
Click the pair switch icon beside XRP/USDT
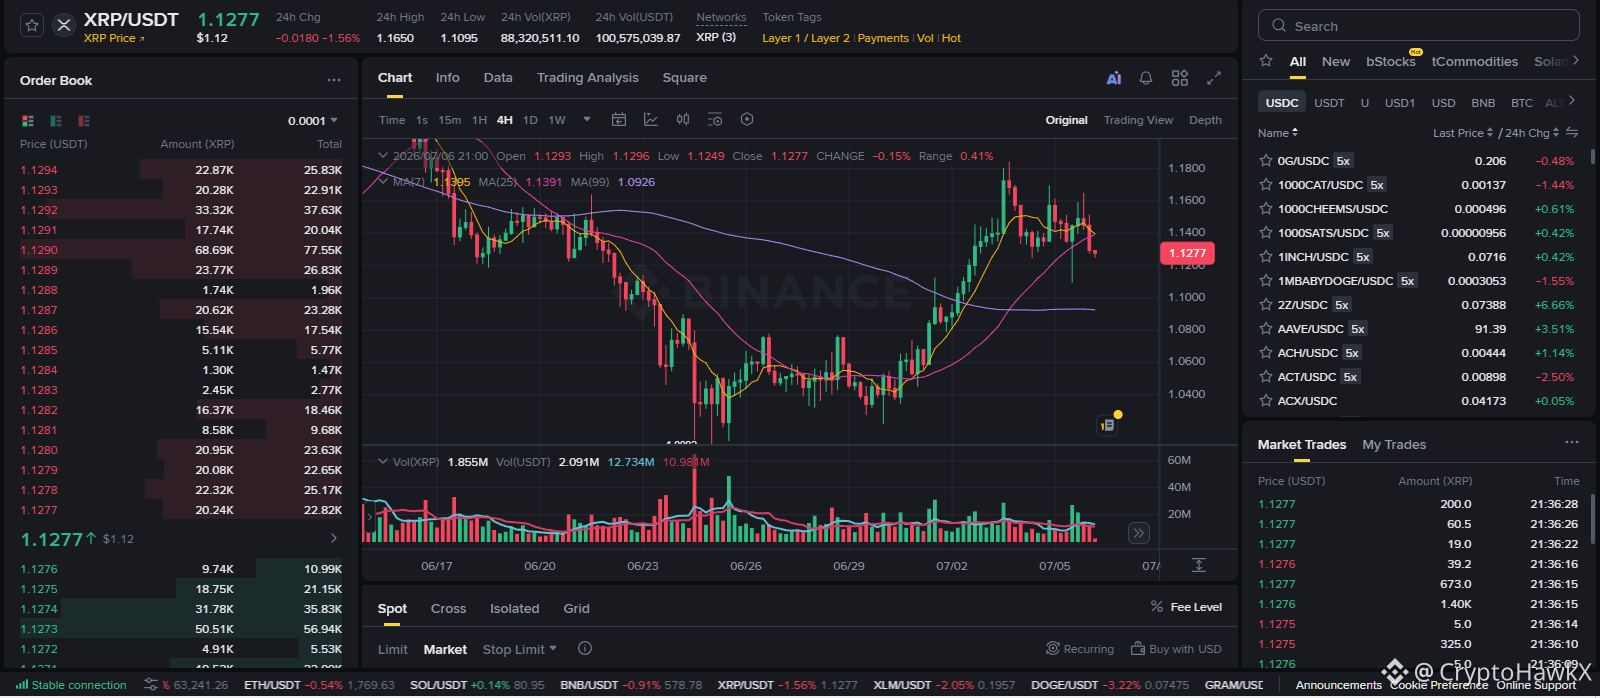(x=64, y=26)
